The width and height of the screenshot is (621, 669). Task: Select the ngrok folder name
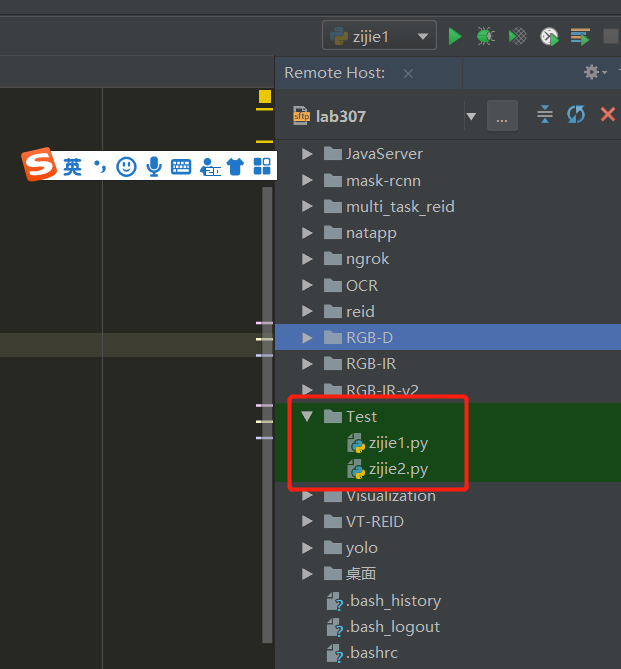(367, 260)
